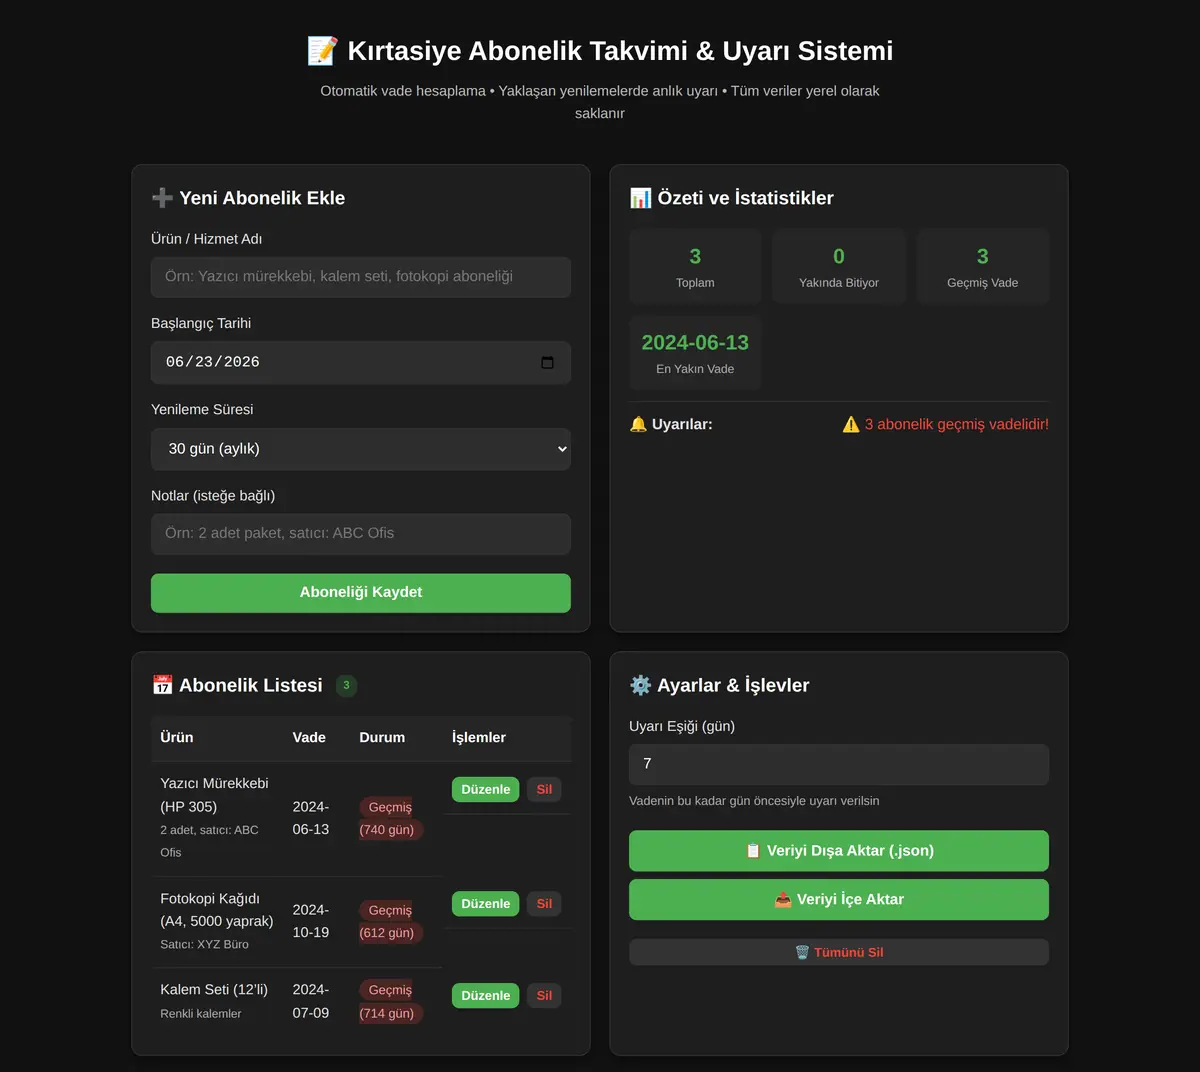Viewport: 1200px width, 1072px height.
Task: Click the gear icon beside Ayarlar & İşlevler
Action: point(640,685)
